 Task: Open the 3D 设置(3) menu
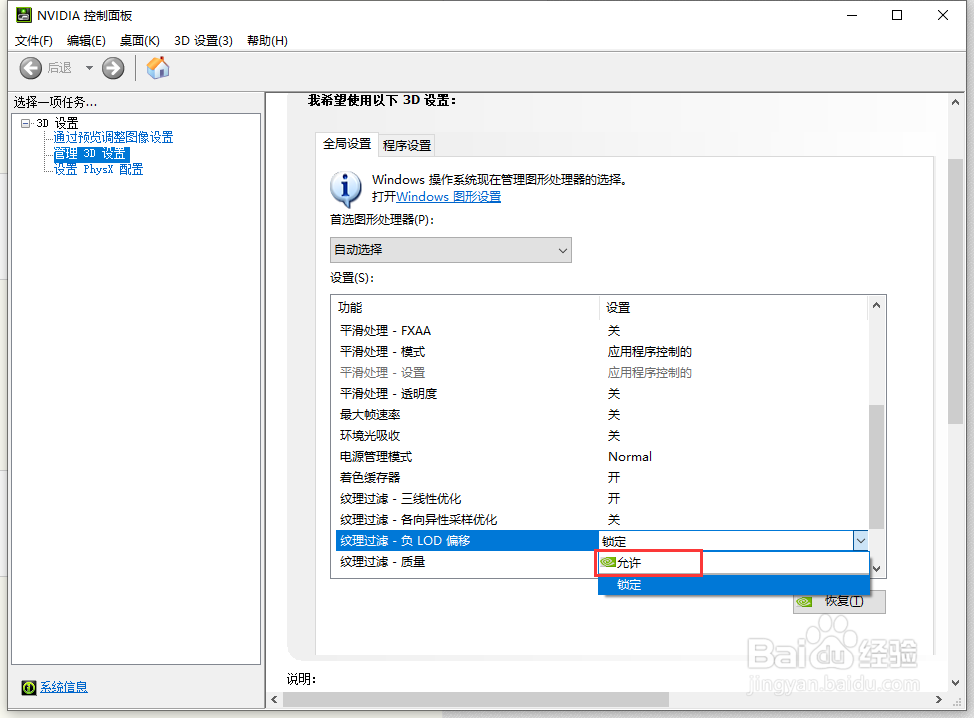pos(203,40)
